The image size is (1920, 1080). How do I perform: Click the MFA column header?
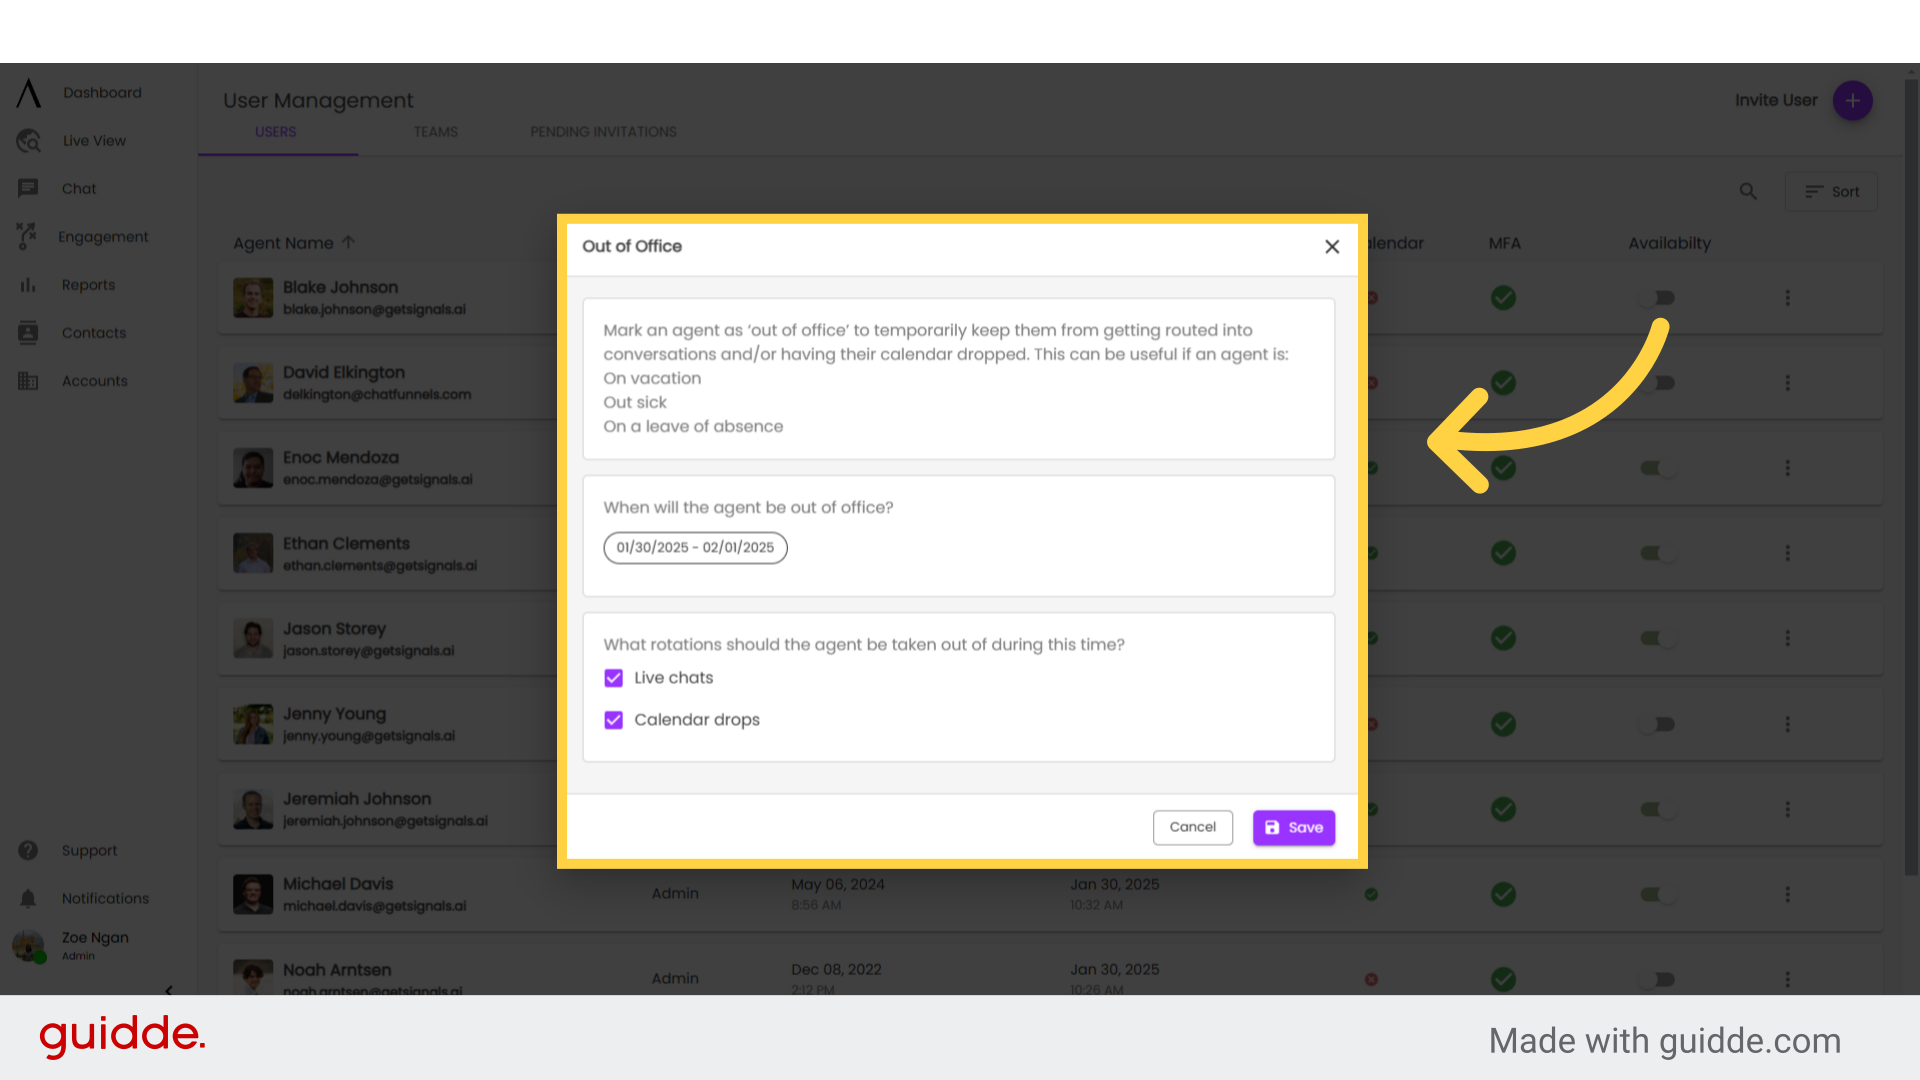click(x=1504, y=243)
